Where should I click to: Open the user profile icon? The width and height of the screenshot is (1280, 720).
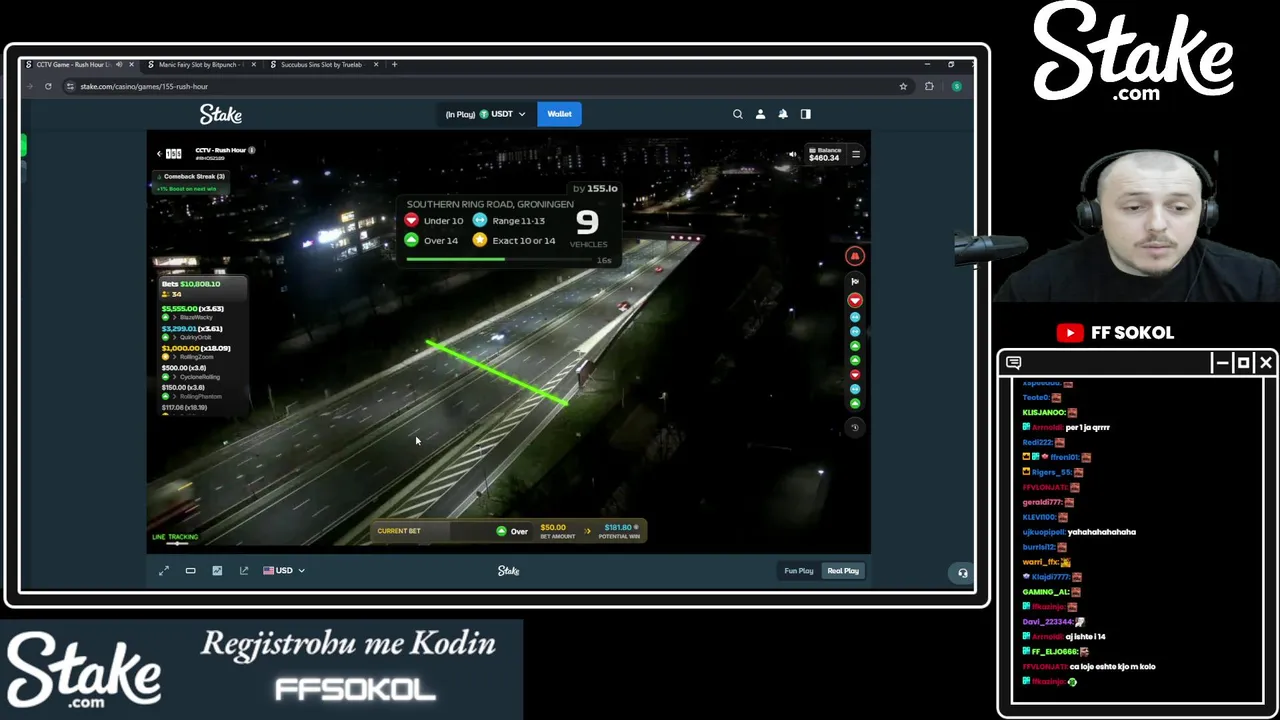760,114
